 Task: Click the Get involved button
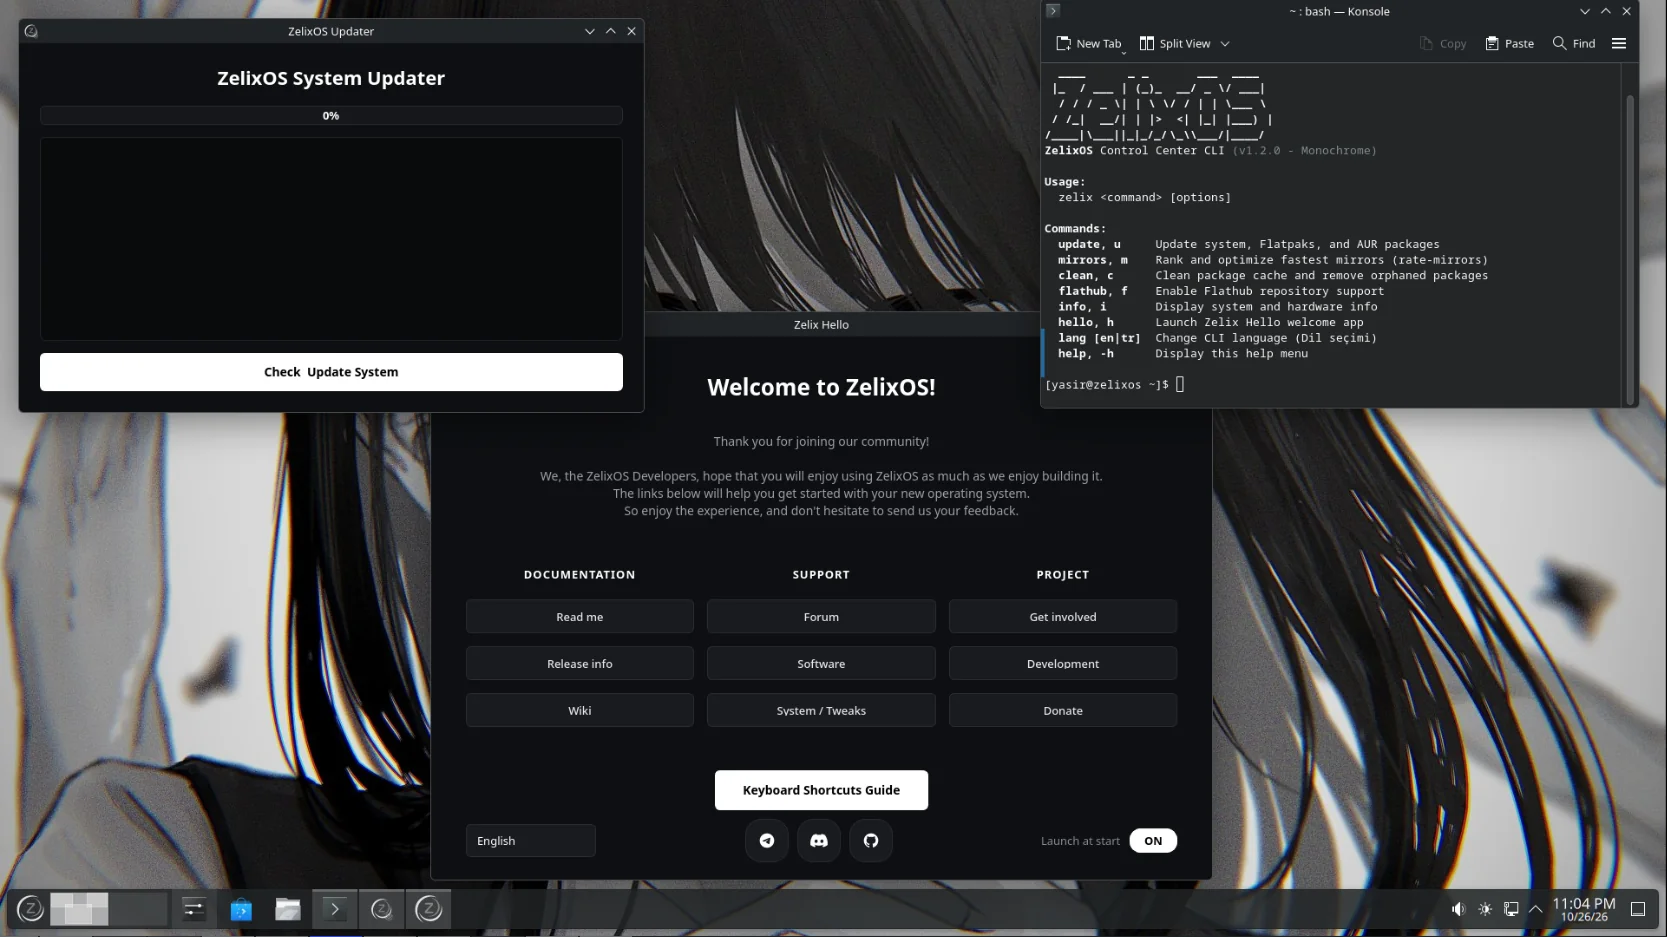pyautogui.click(x=1063, y=617)
